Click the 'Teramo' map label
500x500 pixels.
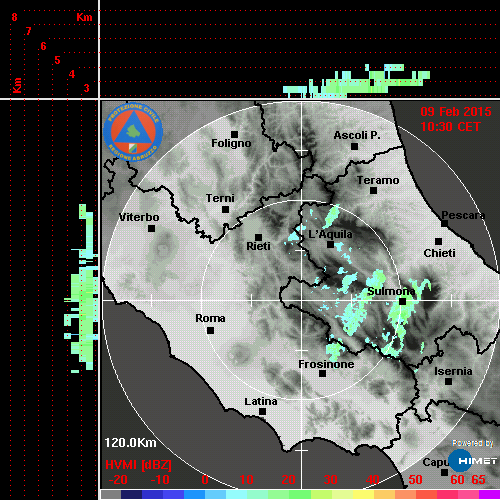click(378, 180)
